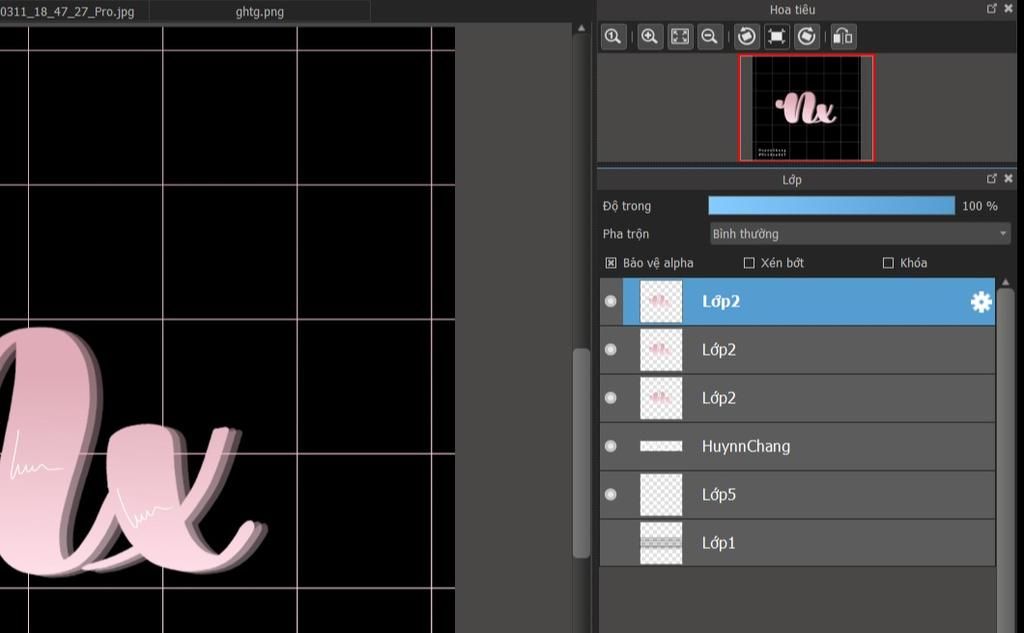Toggle Bảo vệ alpha checkbox
The image size is (1024, 633).
[x=611, y=263]
